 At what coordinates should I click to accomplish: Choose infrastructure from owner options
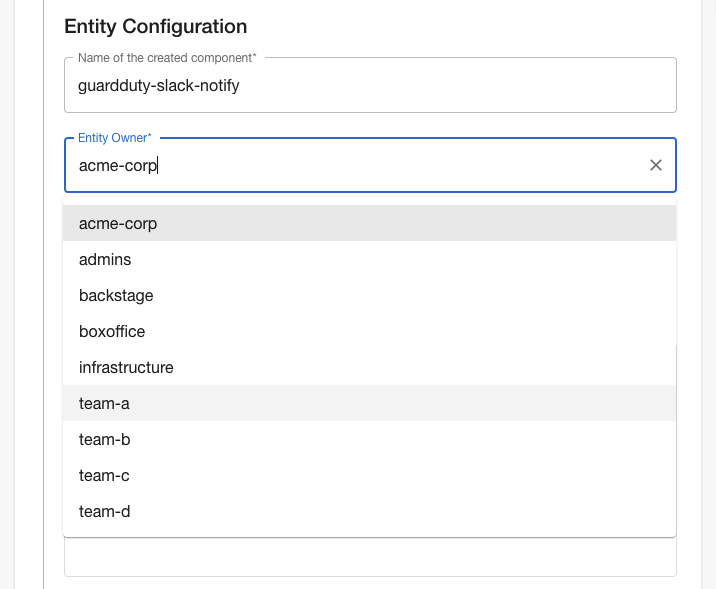pyautogui.click(x=126, y=368)
